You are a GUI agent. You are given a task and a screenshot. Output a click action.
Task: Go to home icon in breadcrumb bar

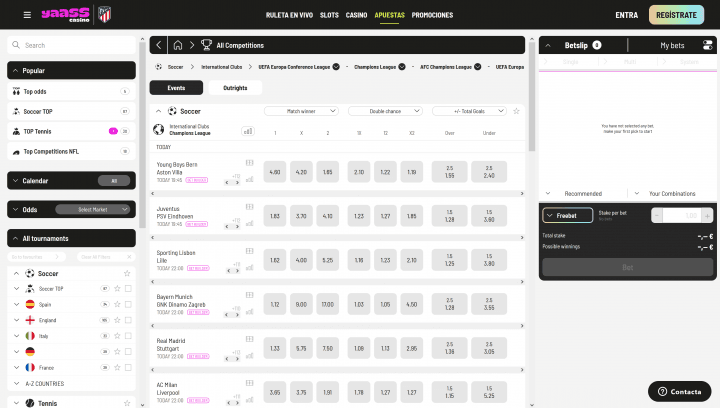178,45
